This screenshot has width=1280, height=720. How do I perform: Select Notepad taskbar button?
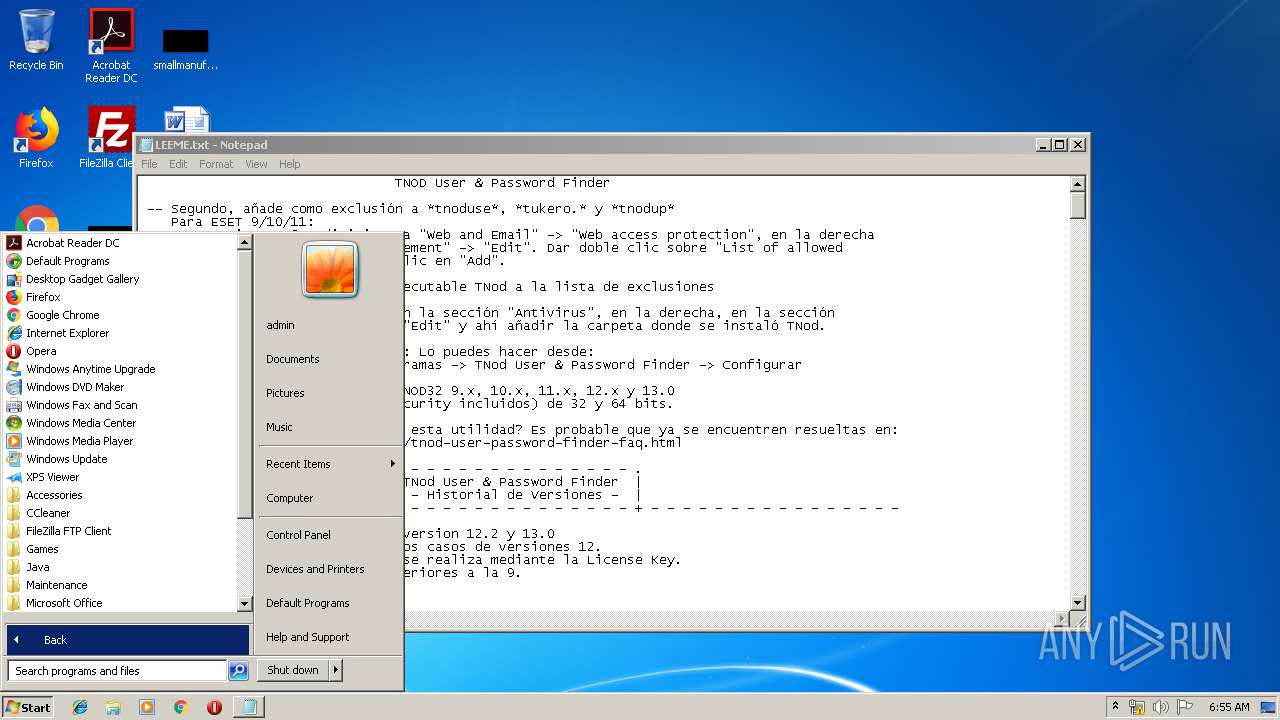[x=248, y=707]
